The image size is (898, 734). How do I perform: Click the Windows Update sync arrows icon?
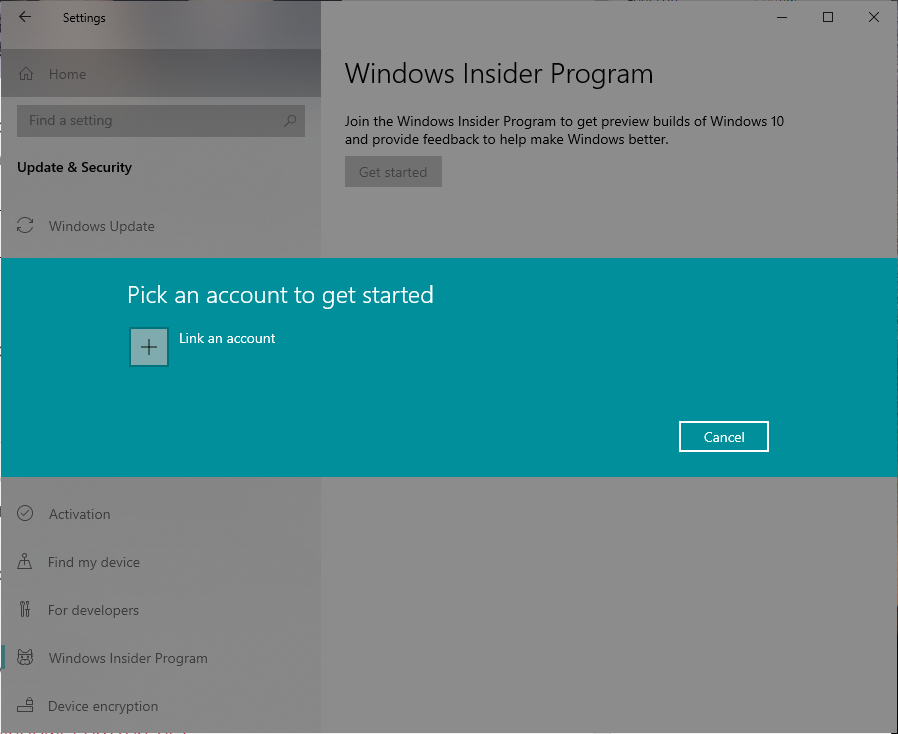point(26,226)
